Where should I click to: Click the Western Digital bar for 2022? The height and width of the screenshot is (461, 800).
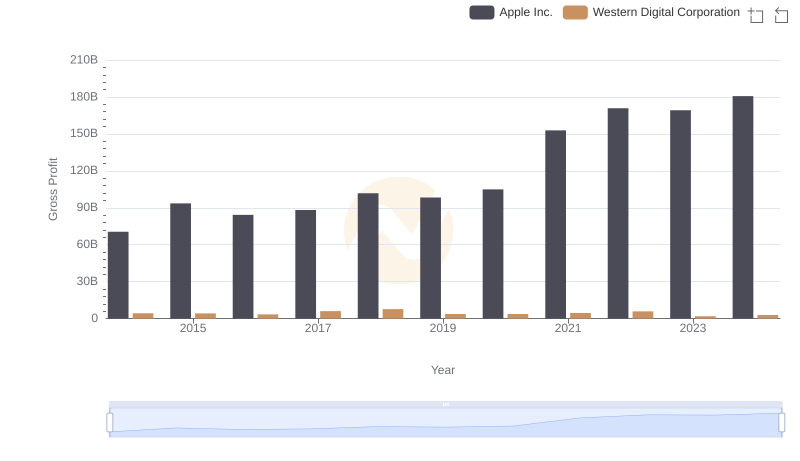coord(643,315)
